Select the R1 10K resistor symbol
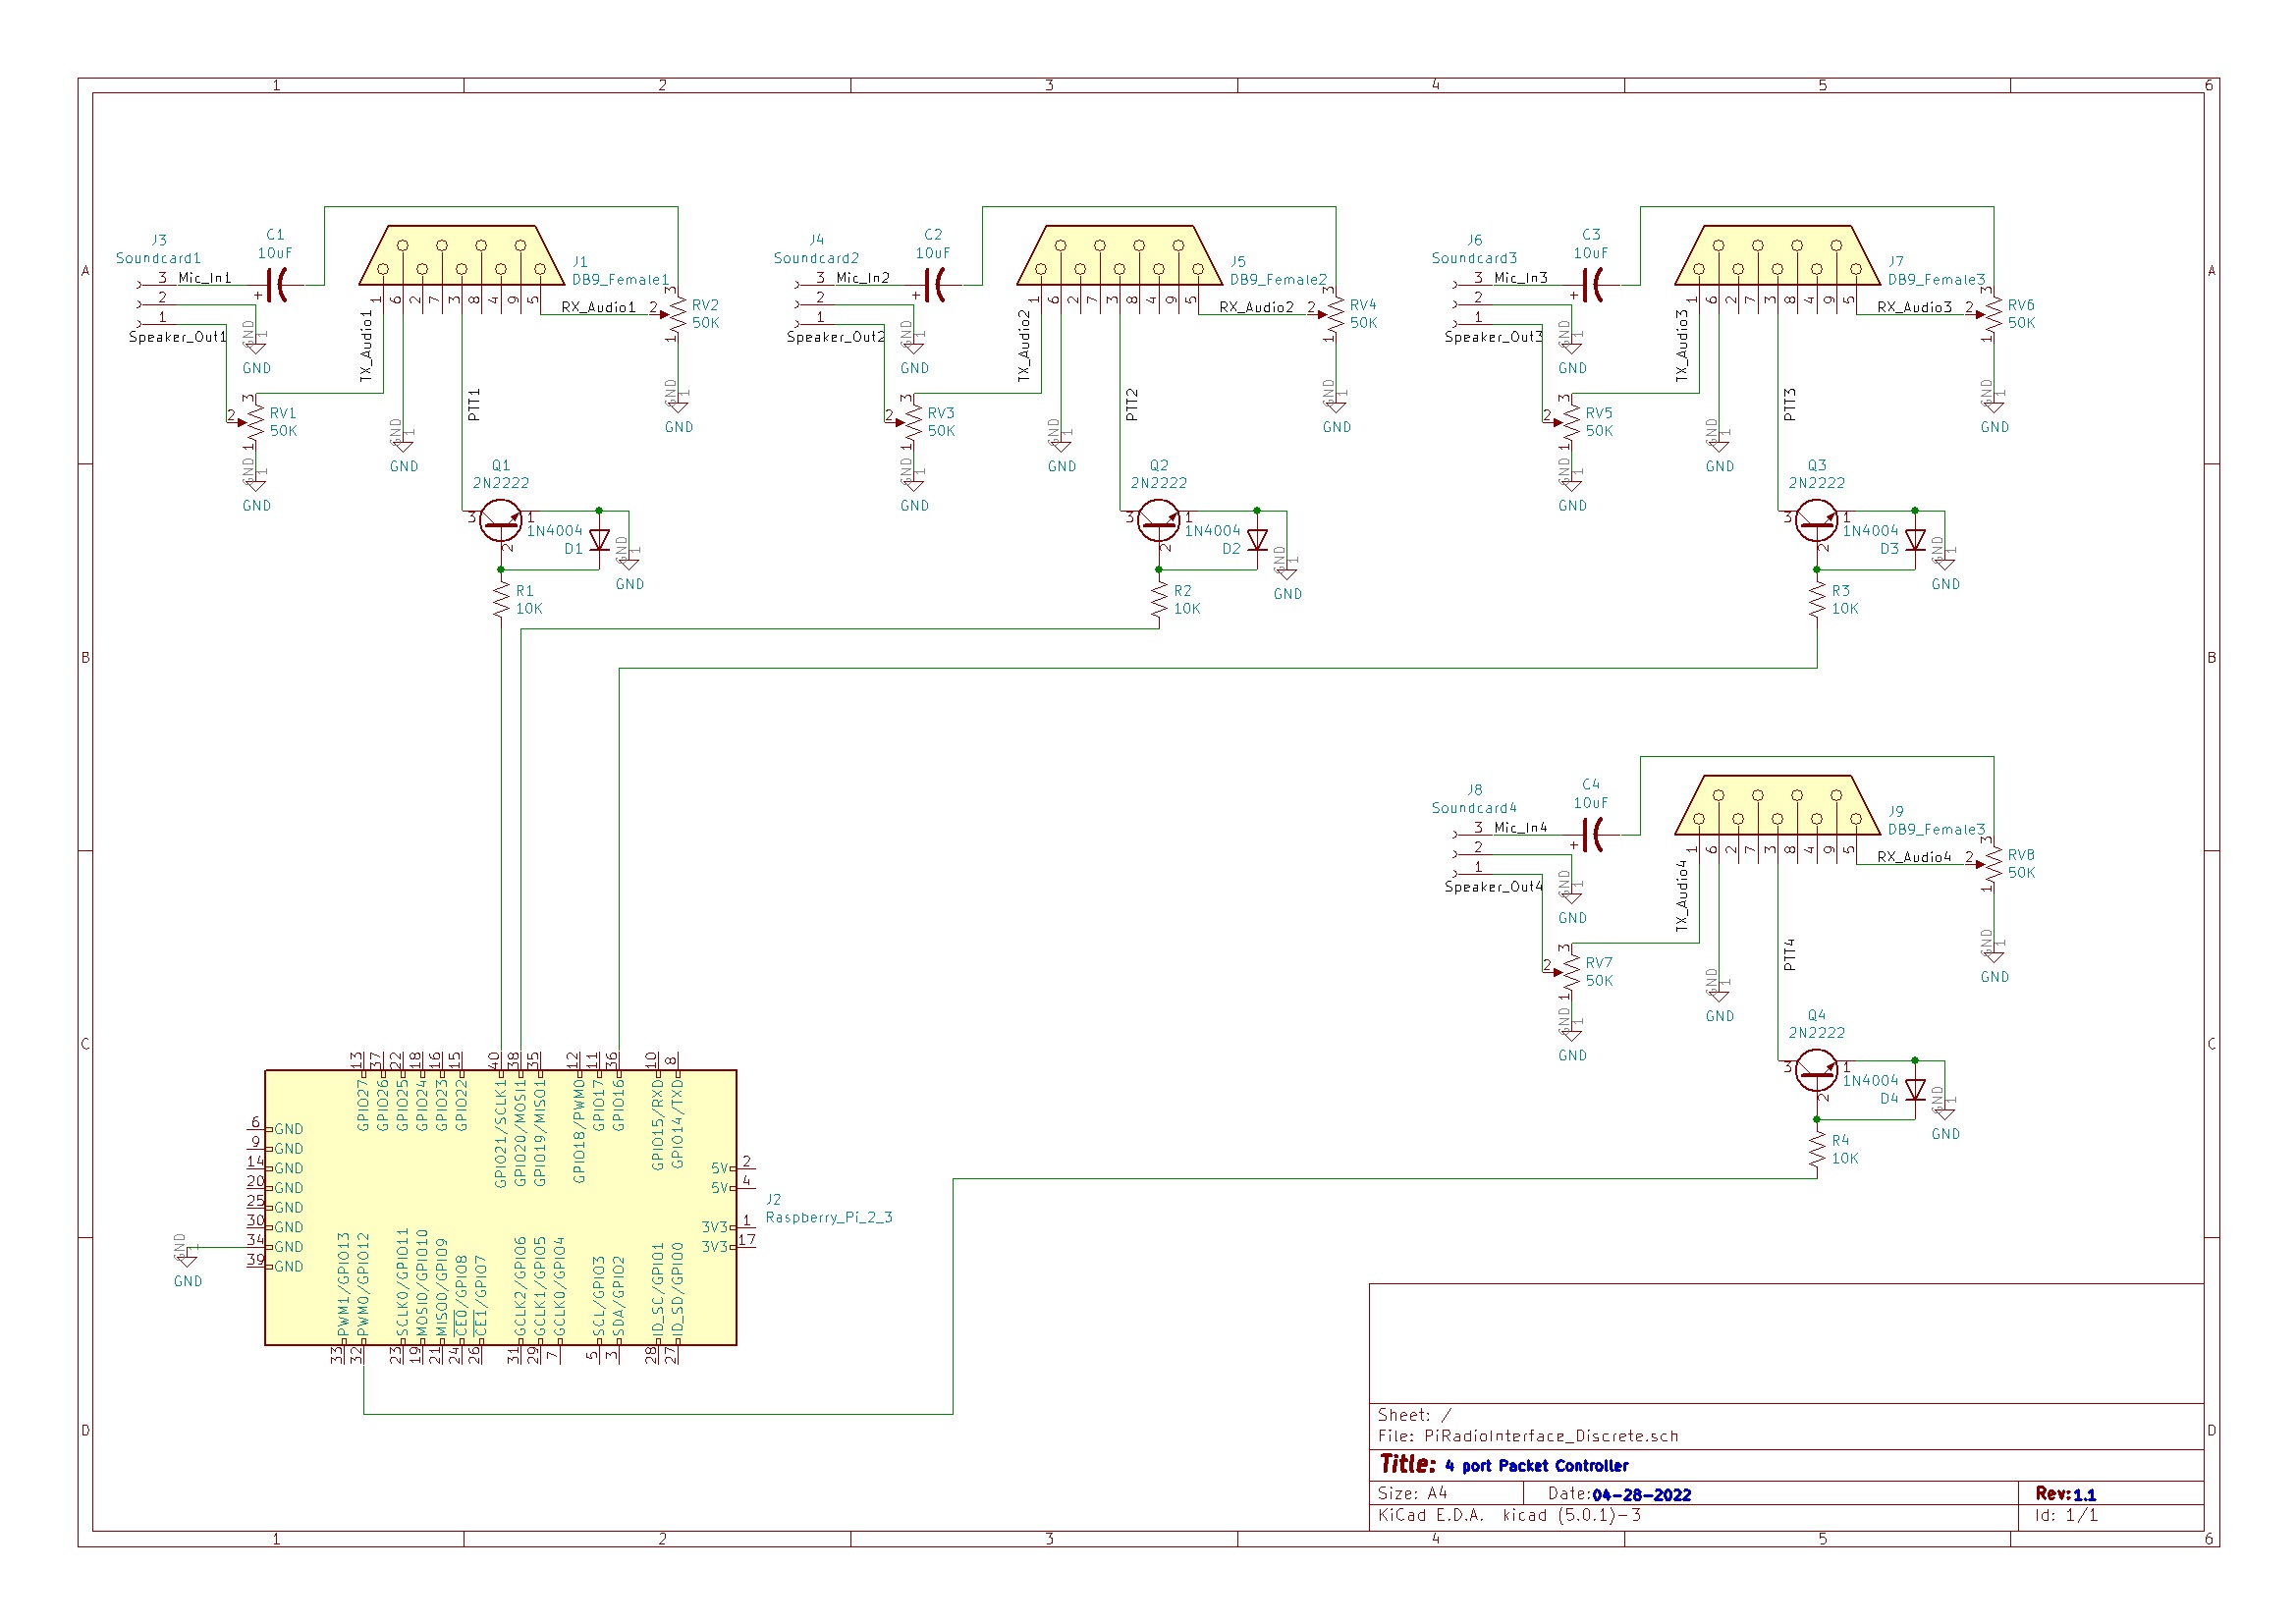This screenshot has height=1623, width=2296. (x=501, y=599)
